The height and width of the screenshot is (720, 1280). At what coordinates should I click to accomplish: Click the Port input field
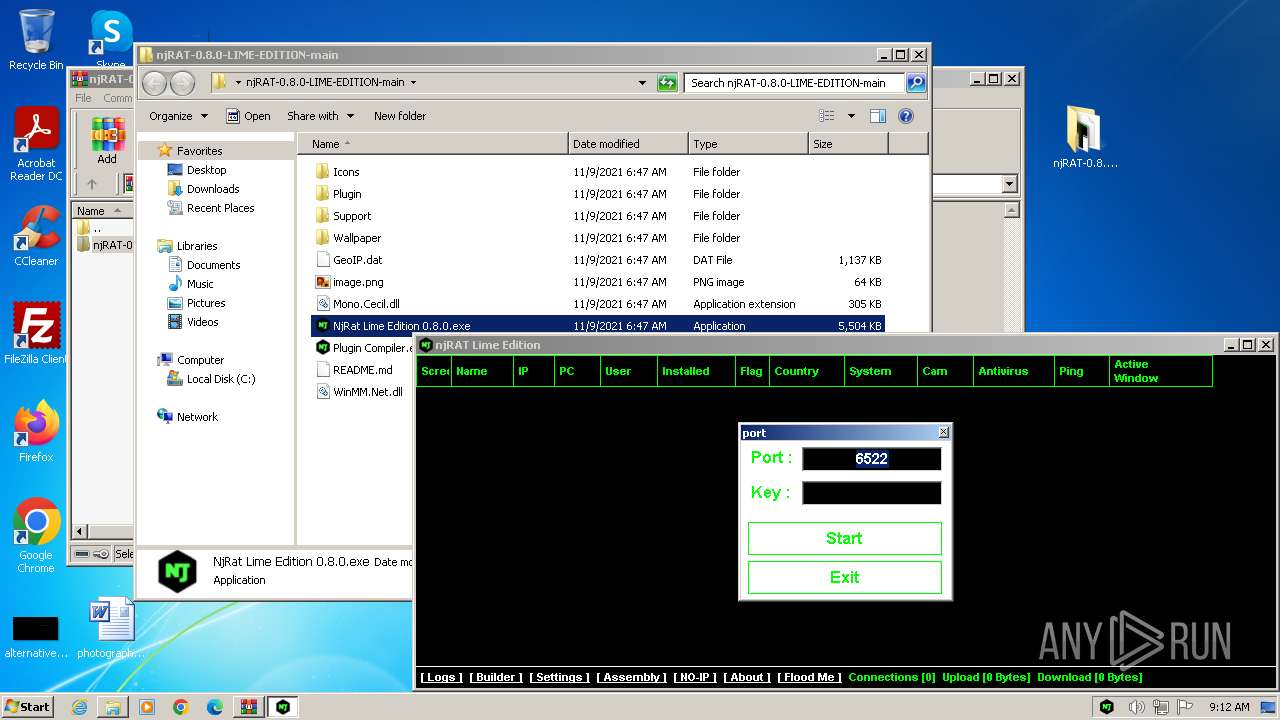pyautogui.click(x=871, y=459)
